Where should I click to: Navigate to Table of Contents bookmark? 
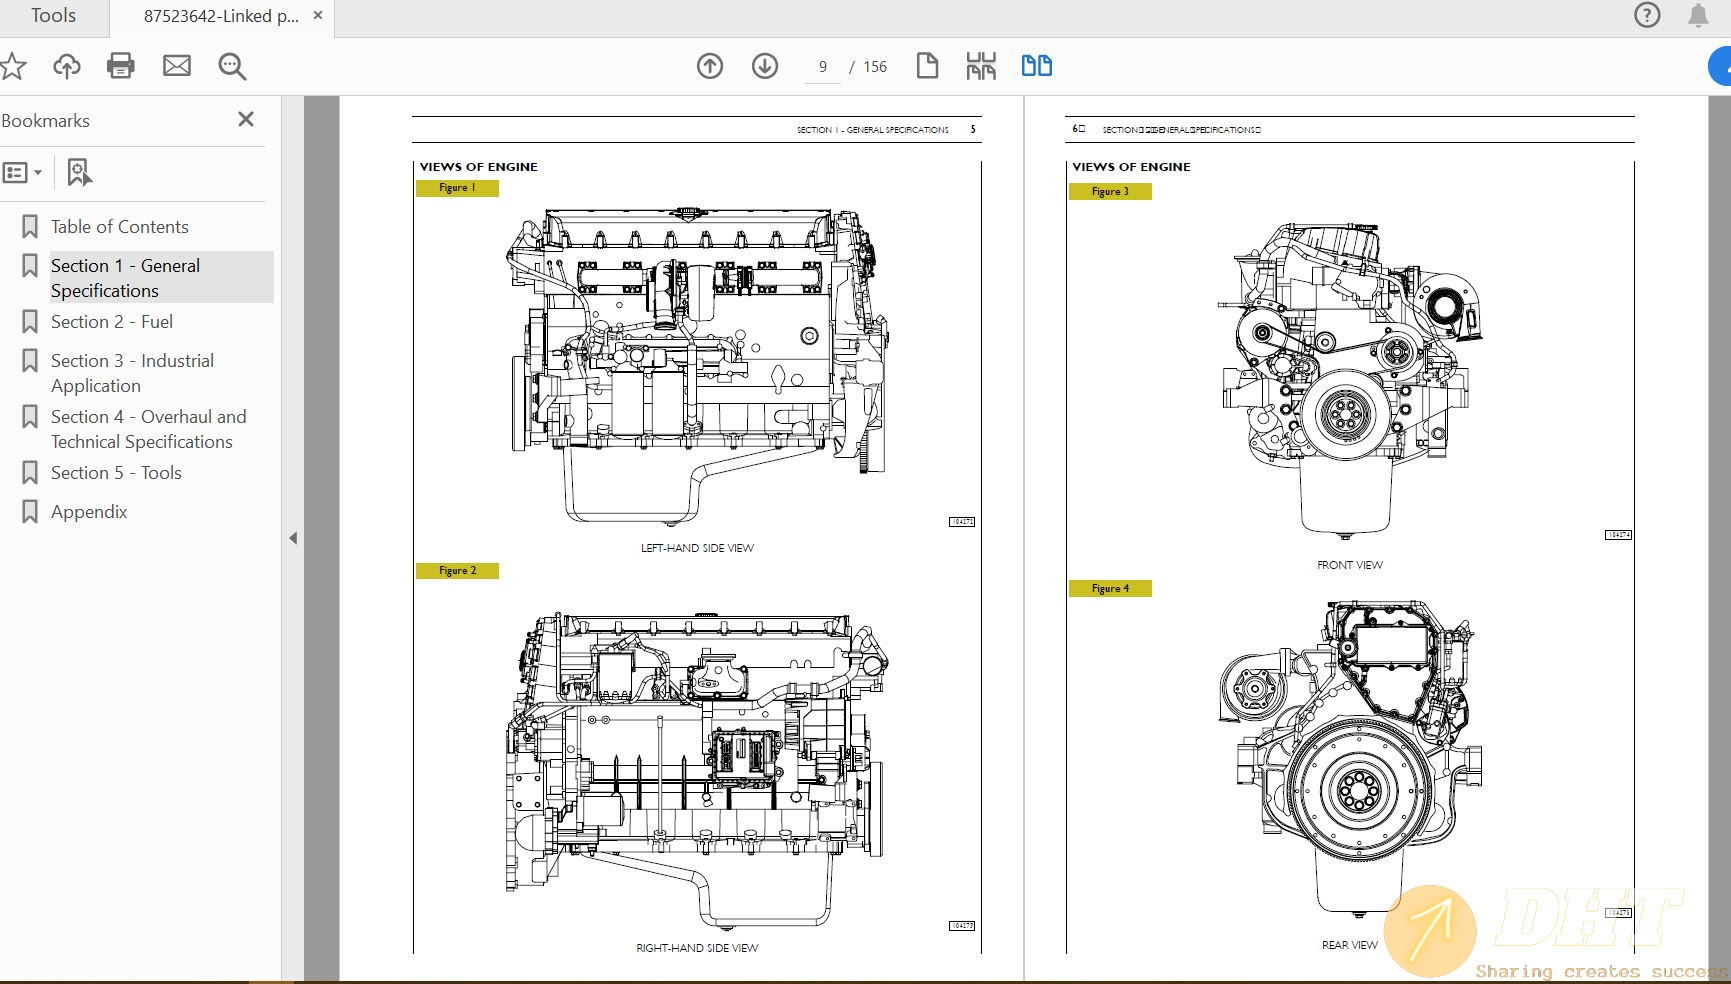[x=119, y=226]
